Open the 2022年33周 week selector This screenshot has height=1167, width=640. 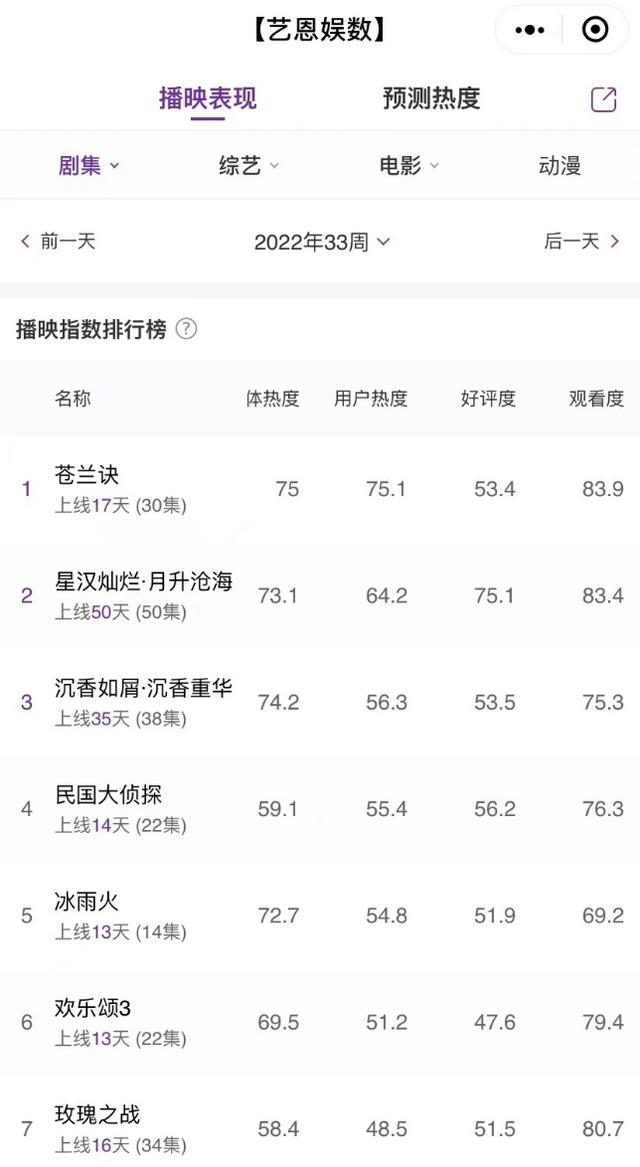320,240
